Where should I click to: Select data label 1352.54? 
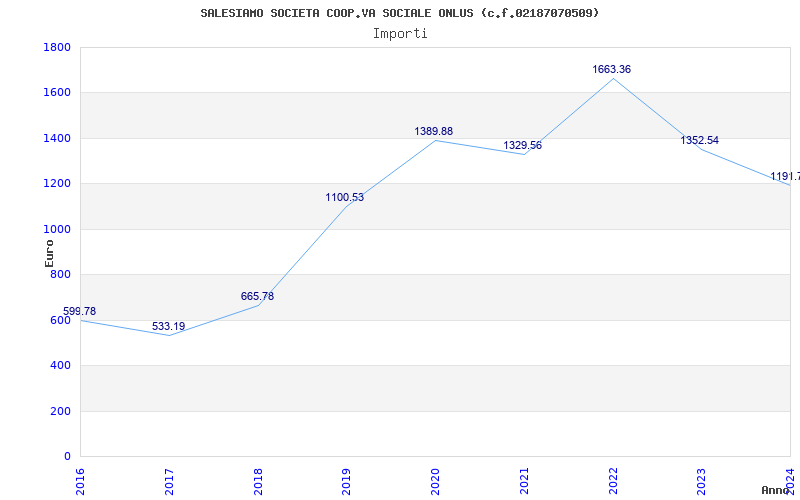tap(699, 140)
